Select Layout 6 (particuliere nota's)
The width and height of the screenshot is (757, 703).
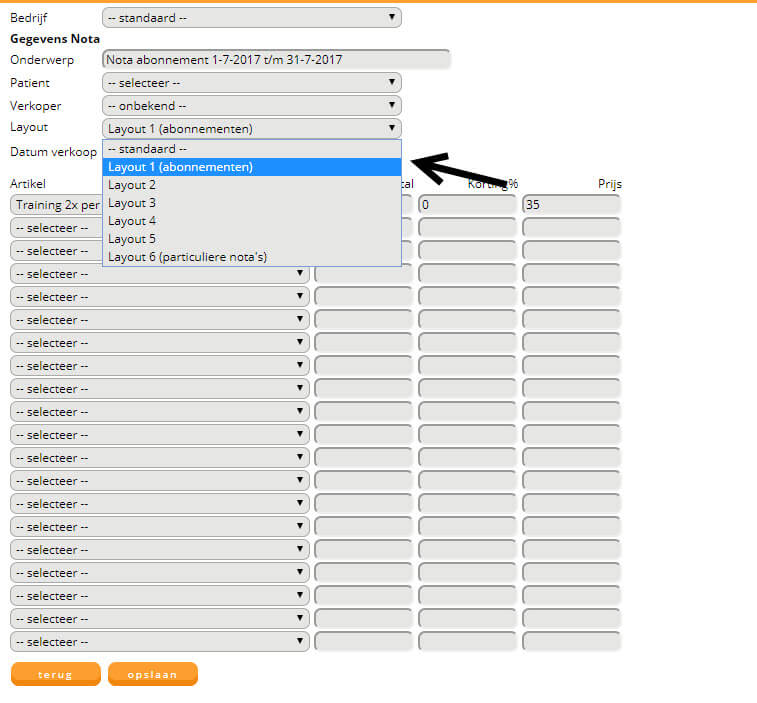point(251,257)
